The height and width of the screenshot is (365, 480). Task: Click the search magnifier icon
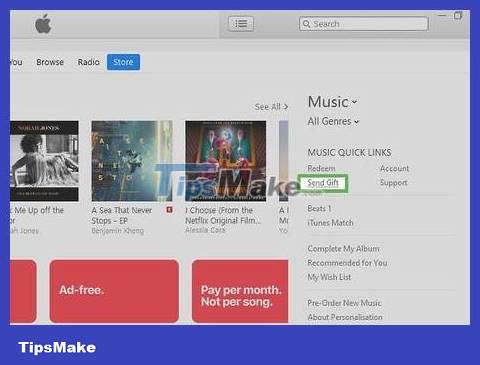307,24
